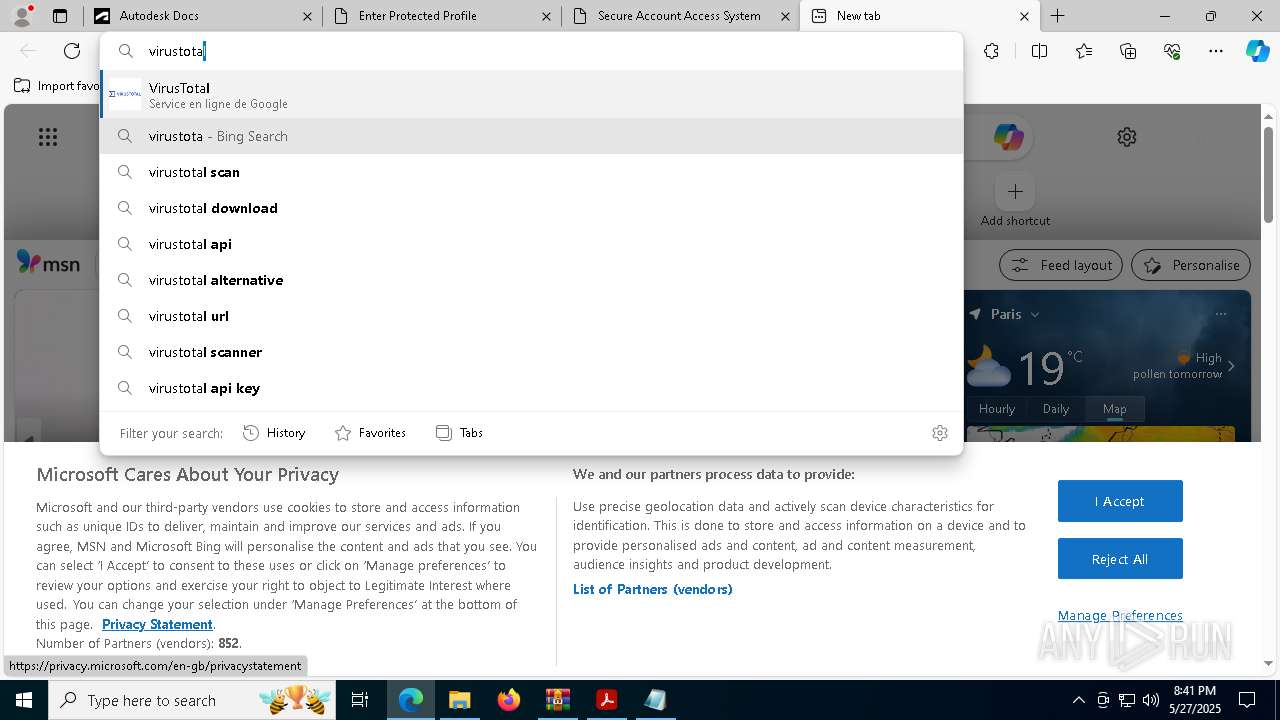1280x720 pixels.
Task: Open page settings gear icon
Action: click(1127, 137)
